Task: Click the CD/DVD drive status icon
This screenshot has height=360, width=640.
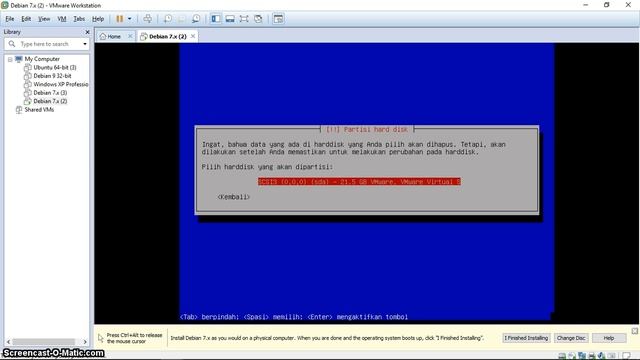Action: point(572,356)
